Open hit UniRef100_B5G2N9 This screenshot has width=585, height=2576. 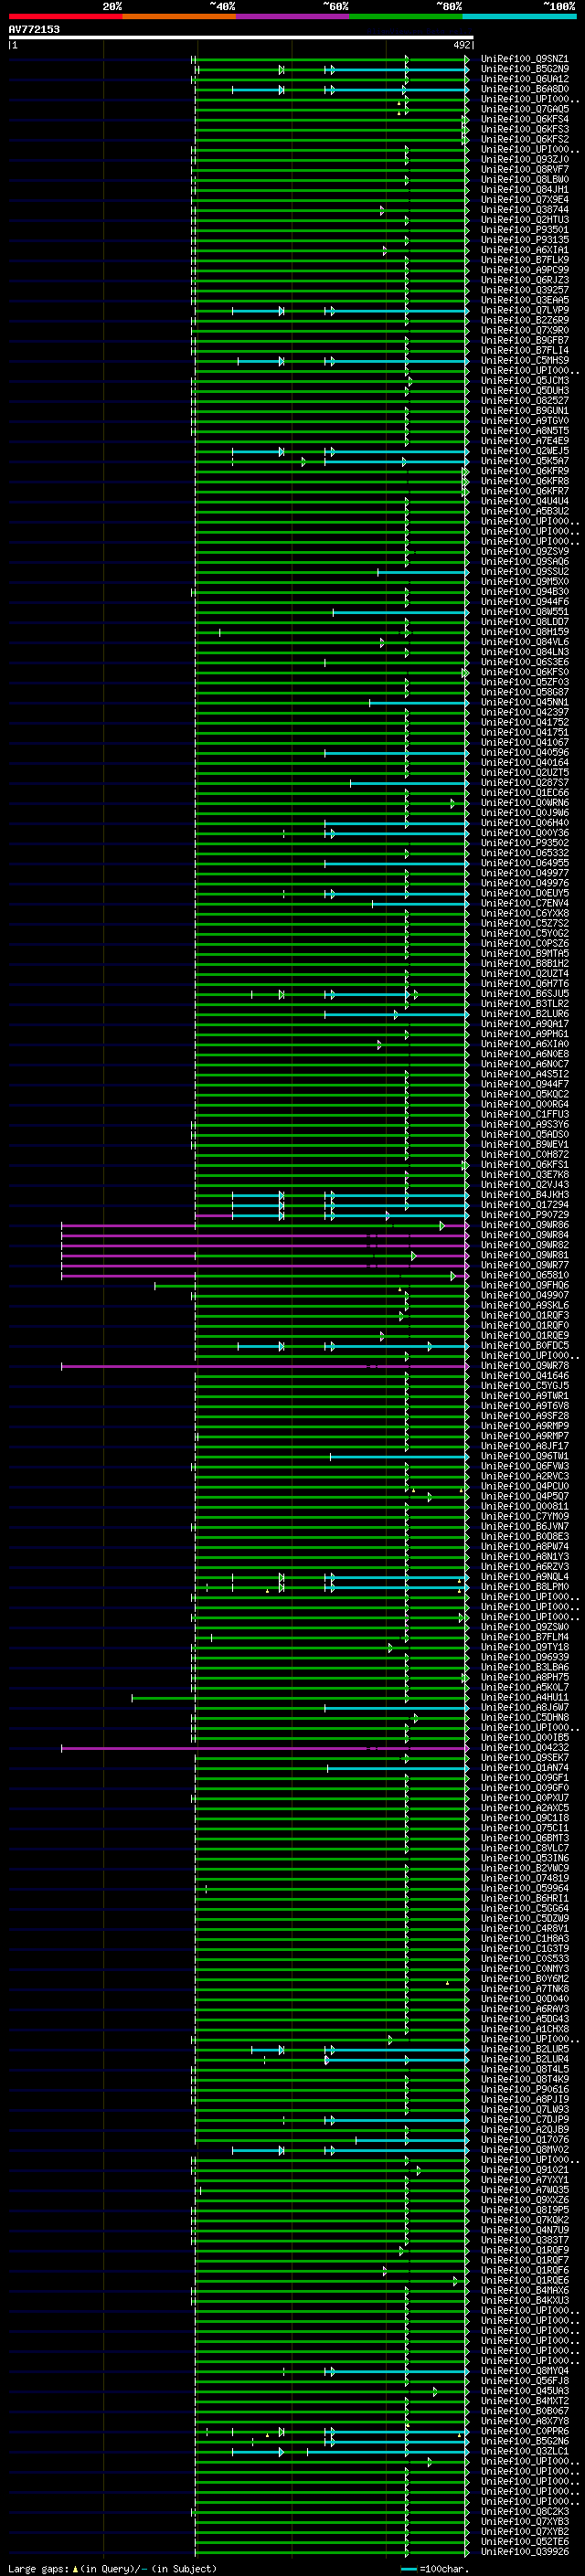point(524,69)
